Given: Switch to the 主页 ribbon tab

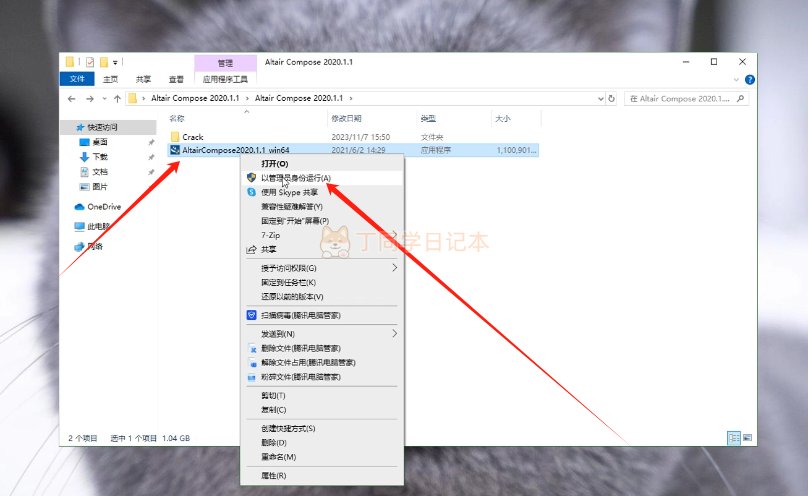Looking at the screenshot, I should click(x=110, y=79).
